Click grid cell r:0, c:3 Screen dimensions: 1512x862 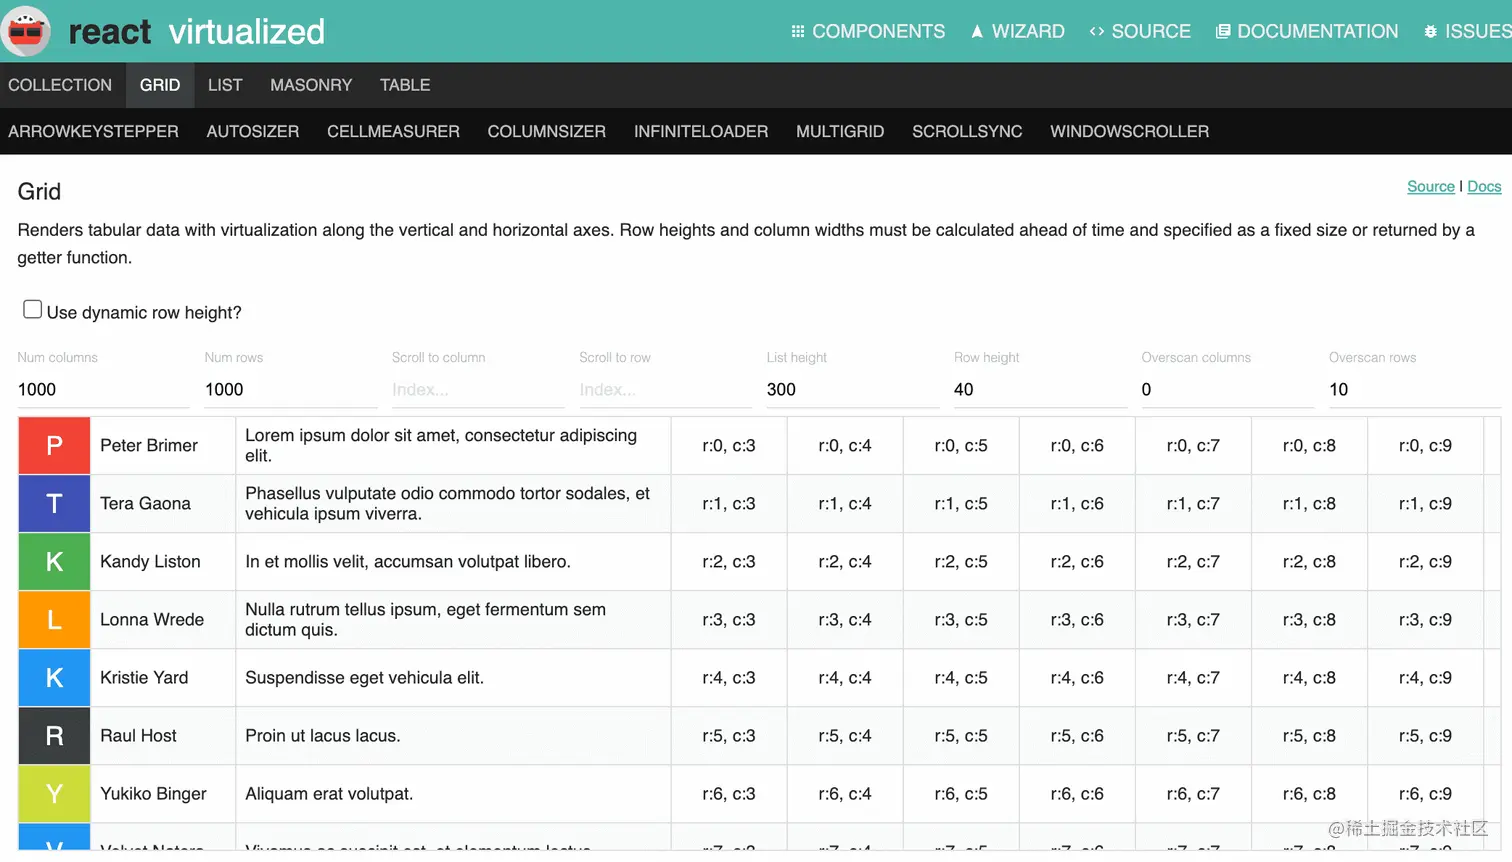[729, 446]
